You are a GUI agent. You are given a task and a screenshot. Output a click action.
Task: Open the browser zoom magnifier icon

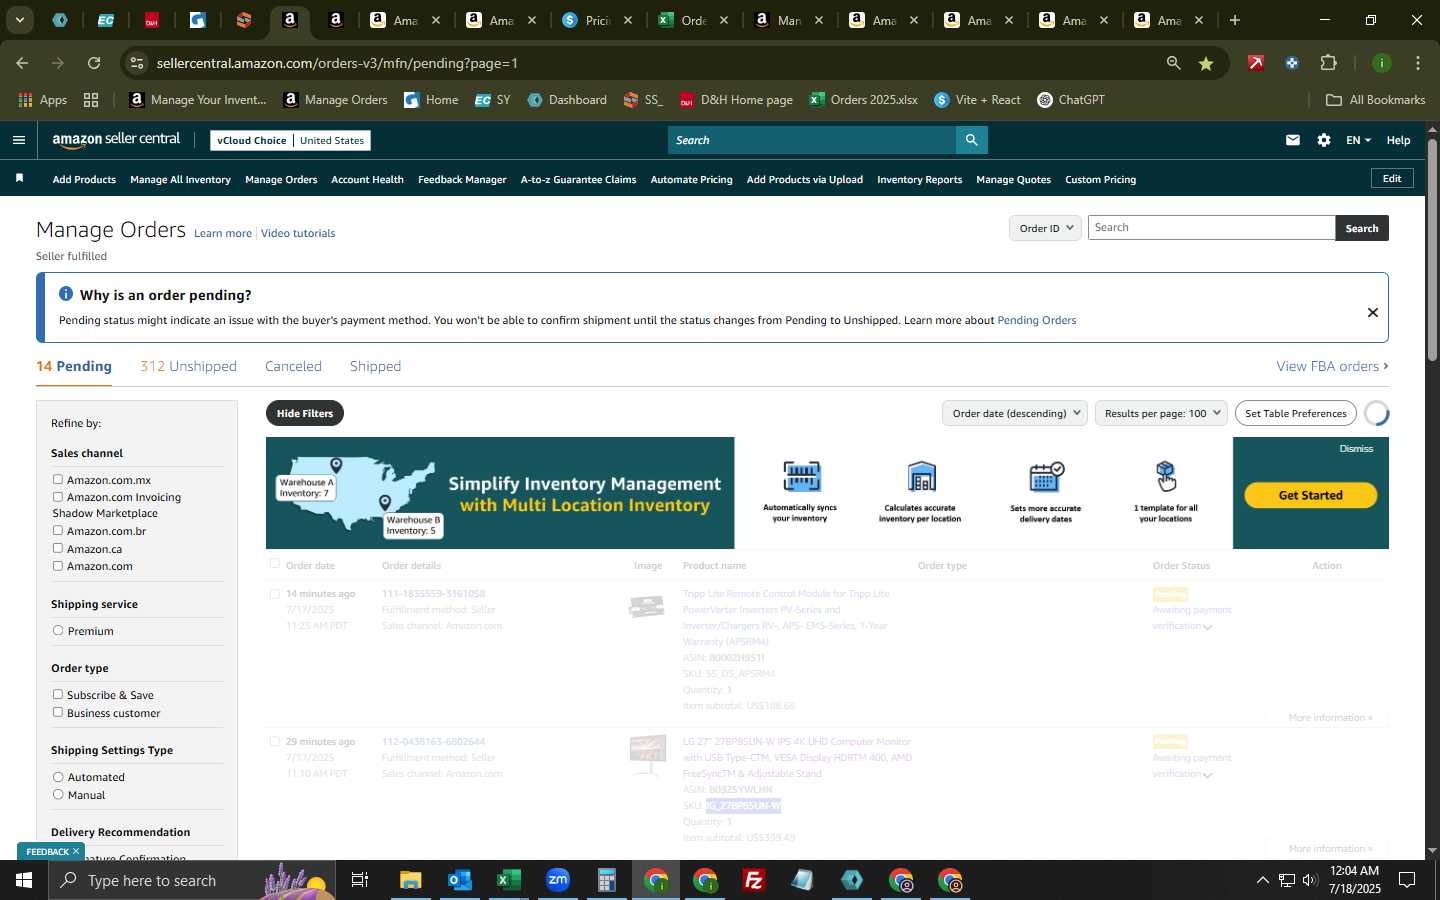point(1173,63)
